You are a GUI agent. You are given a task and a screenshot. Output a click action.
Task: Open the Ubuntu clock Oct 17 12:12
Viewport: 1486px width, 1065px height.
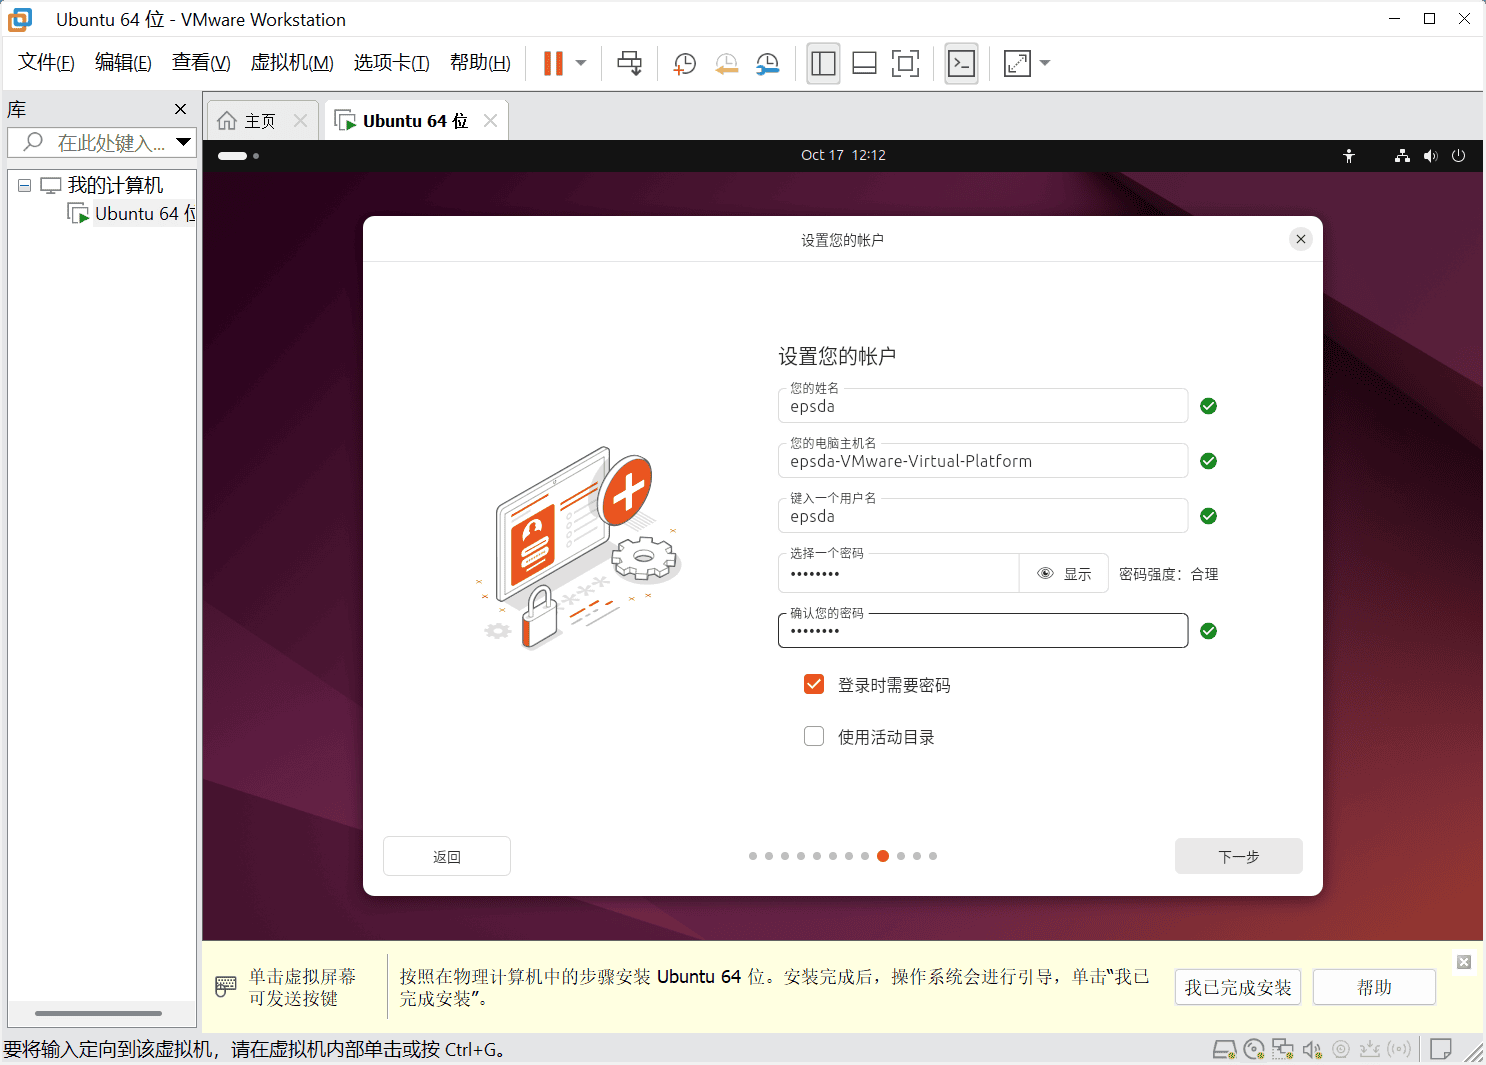pyautogui.click(x=843, y=155)
